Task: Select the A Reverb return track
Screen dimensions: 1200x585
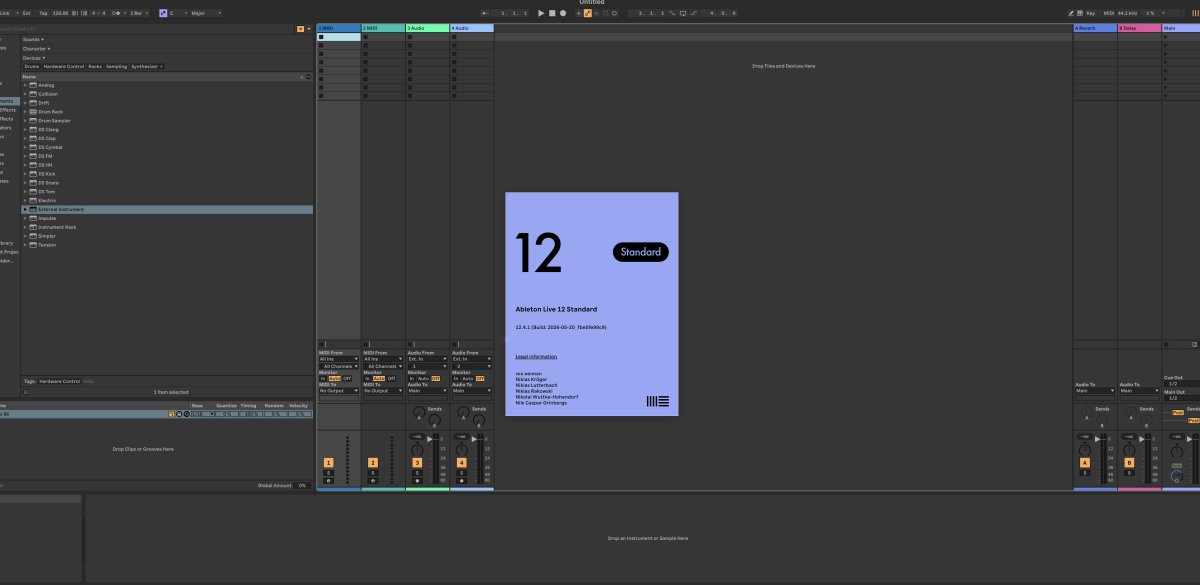Action: pyautogui.click(x=1094, y=28)
